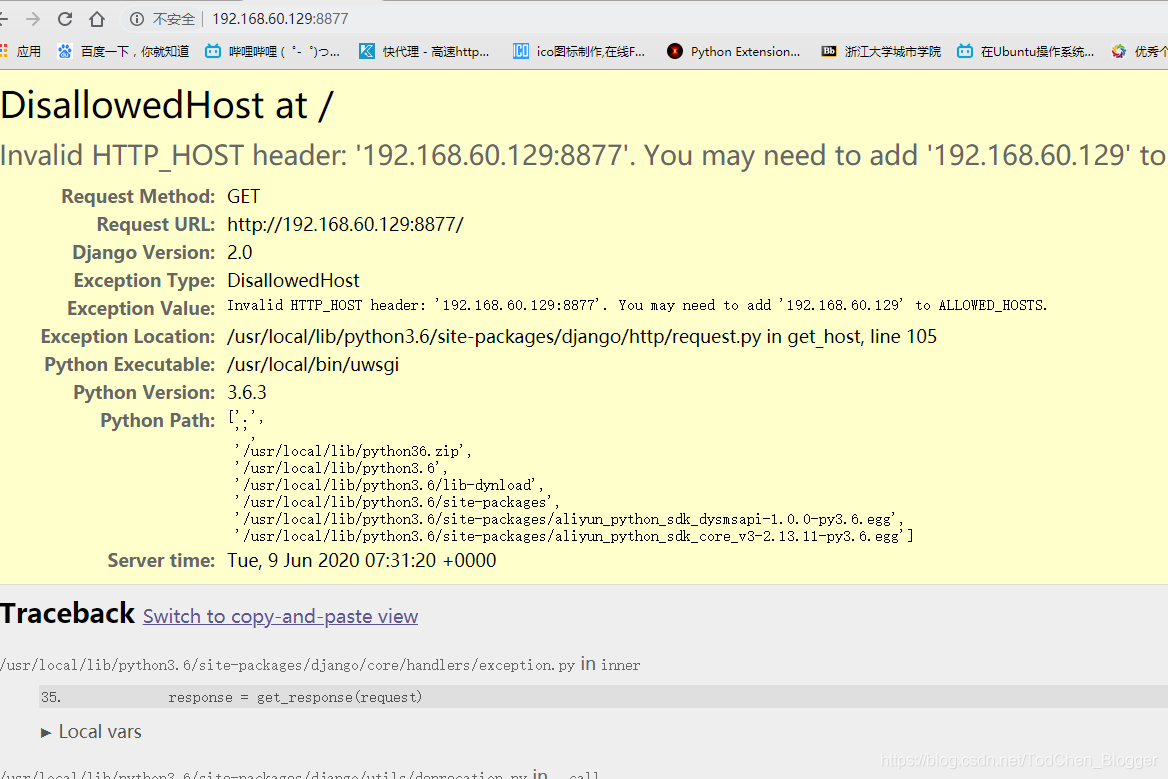Open 百度一下，你就知道 bookmark

click(x=124, y=51)
